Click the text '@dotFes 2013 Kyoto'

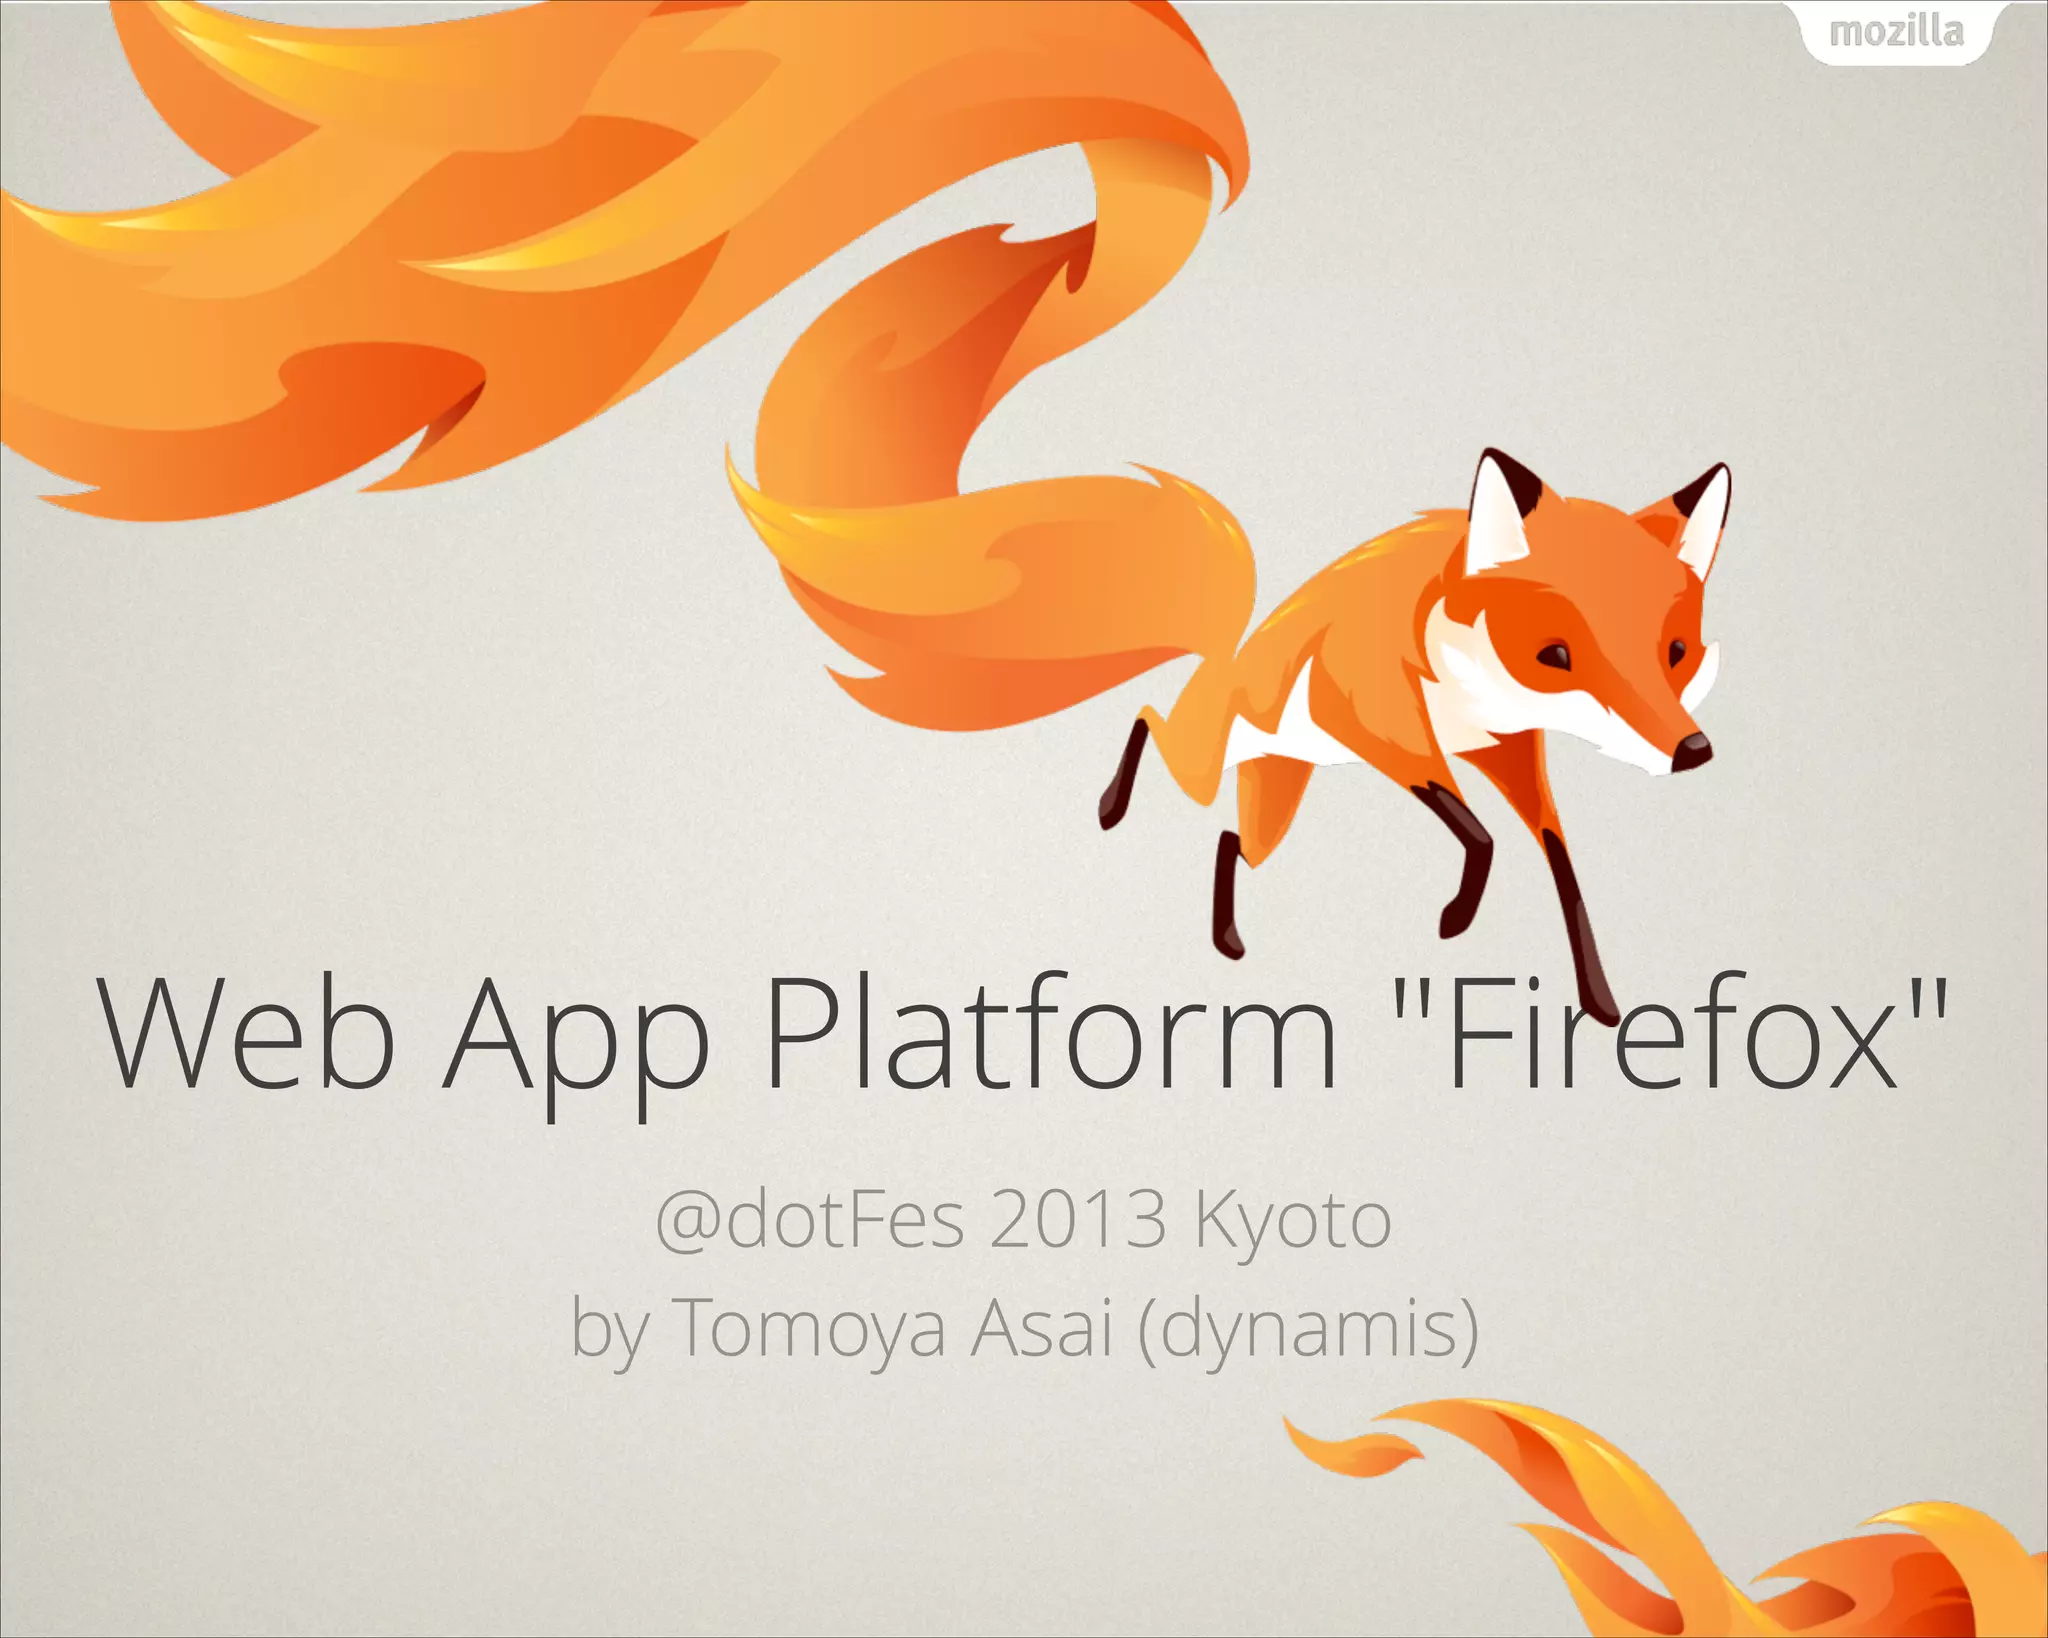point(1024,1222)
